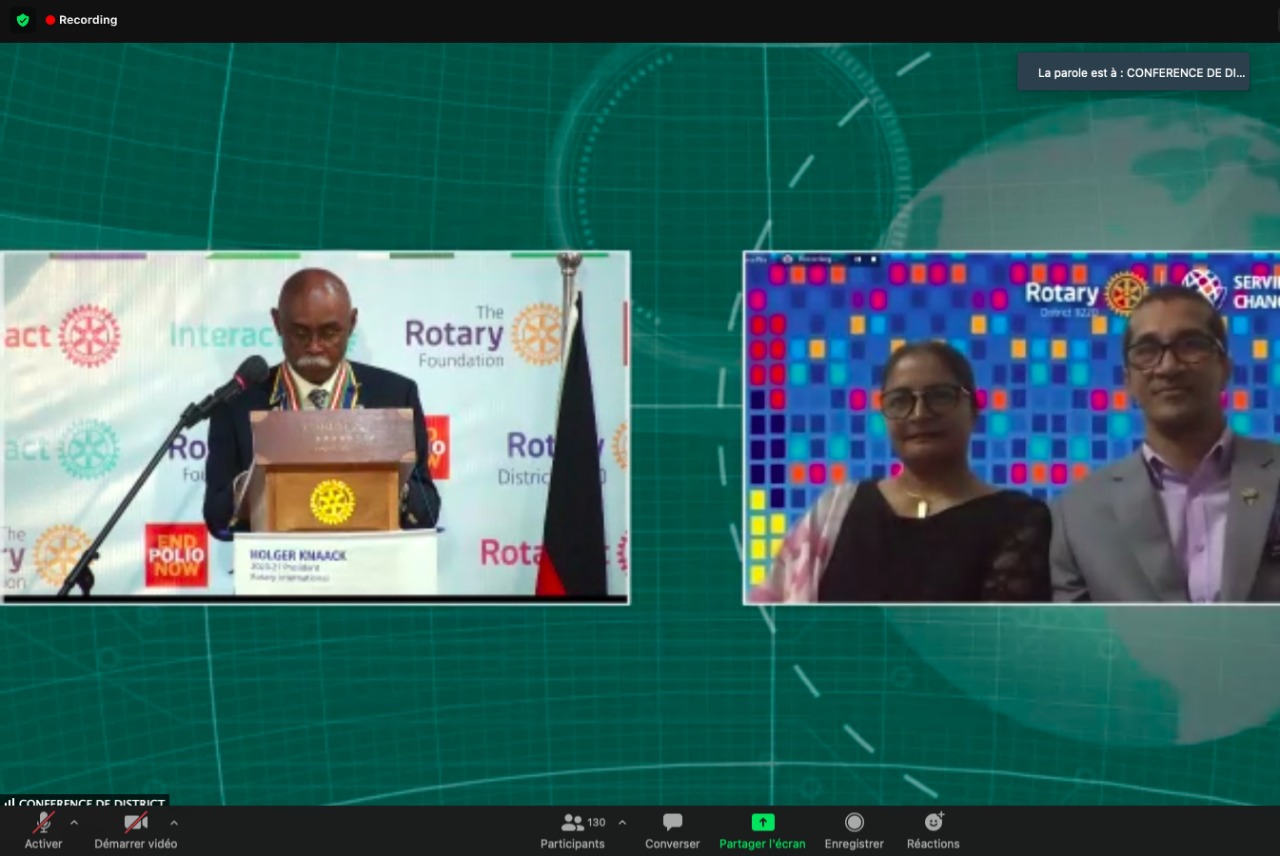
Task: Open the Converser chat icon
Action: click(x=672, y=822)
